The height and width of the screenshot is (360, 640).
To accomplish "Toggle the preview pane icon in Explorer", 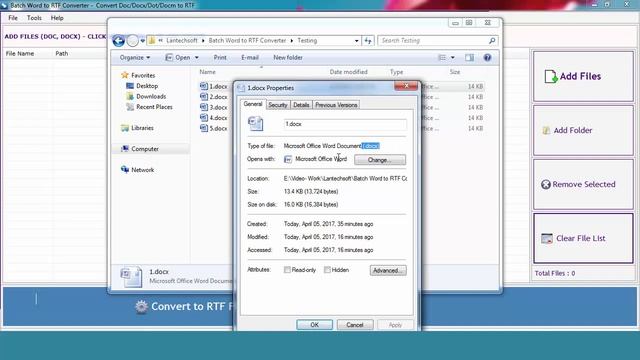I will [x=469, y=58].
